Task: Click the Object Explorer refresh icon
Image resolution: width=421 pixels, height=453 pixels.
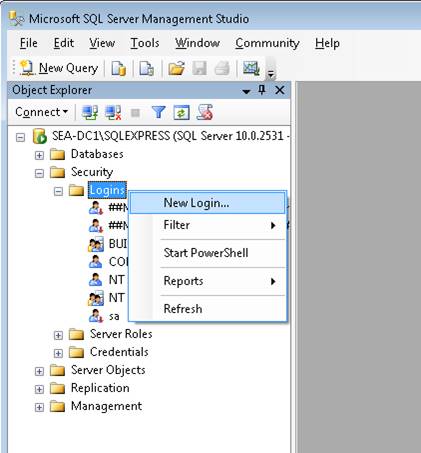Action: click(x=181, y=112)
